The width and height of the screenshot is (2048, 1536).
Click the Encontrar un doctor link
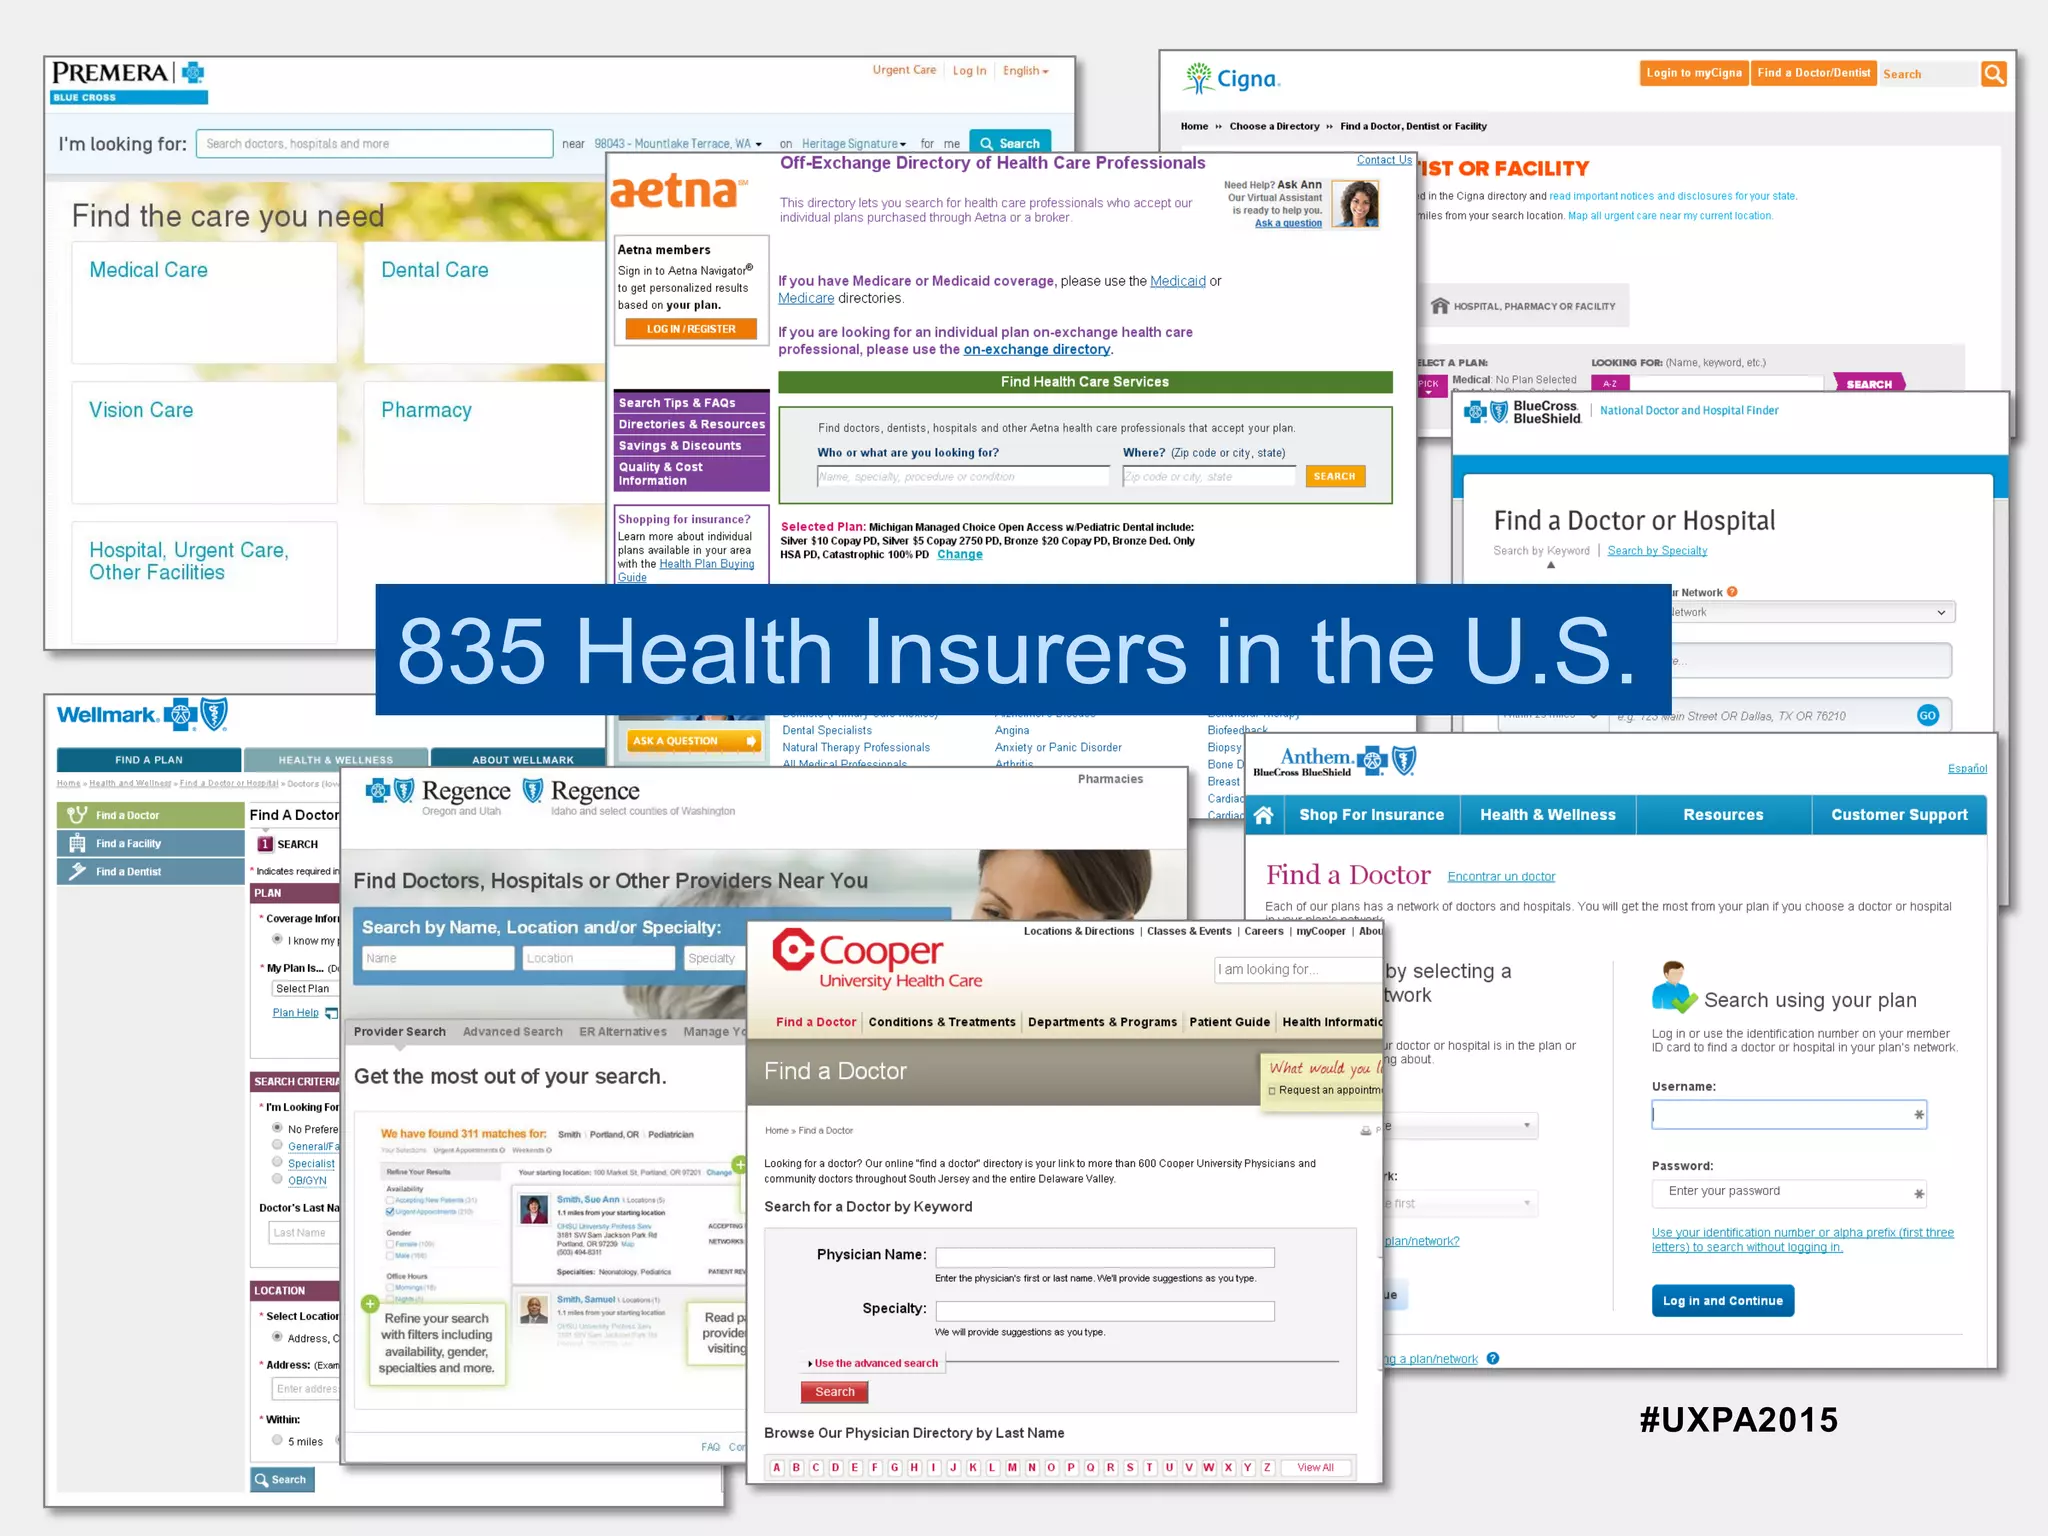point(1501,877)
